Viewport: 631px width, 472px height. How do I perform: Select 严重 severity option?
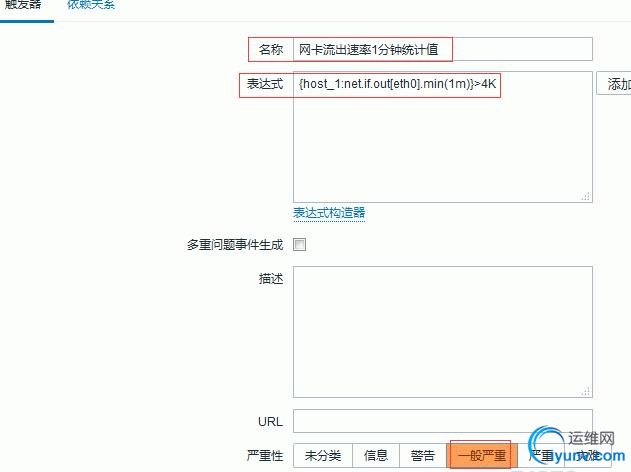click(541, 456)
